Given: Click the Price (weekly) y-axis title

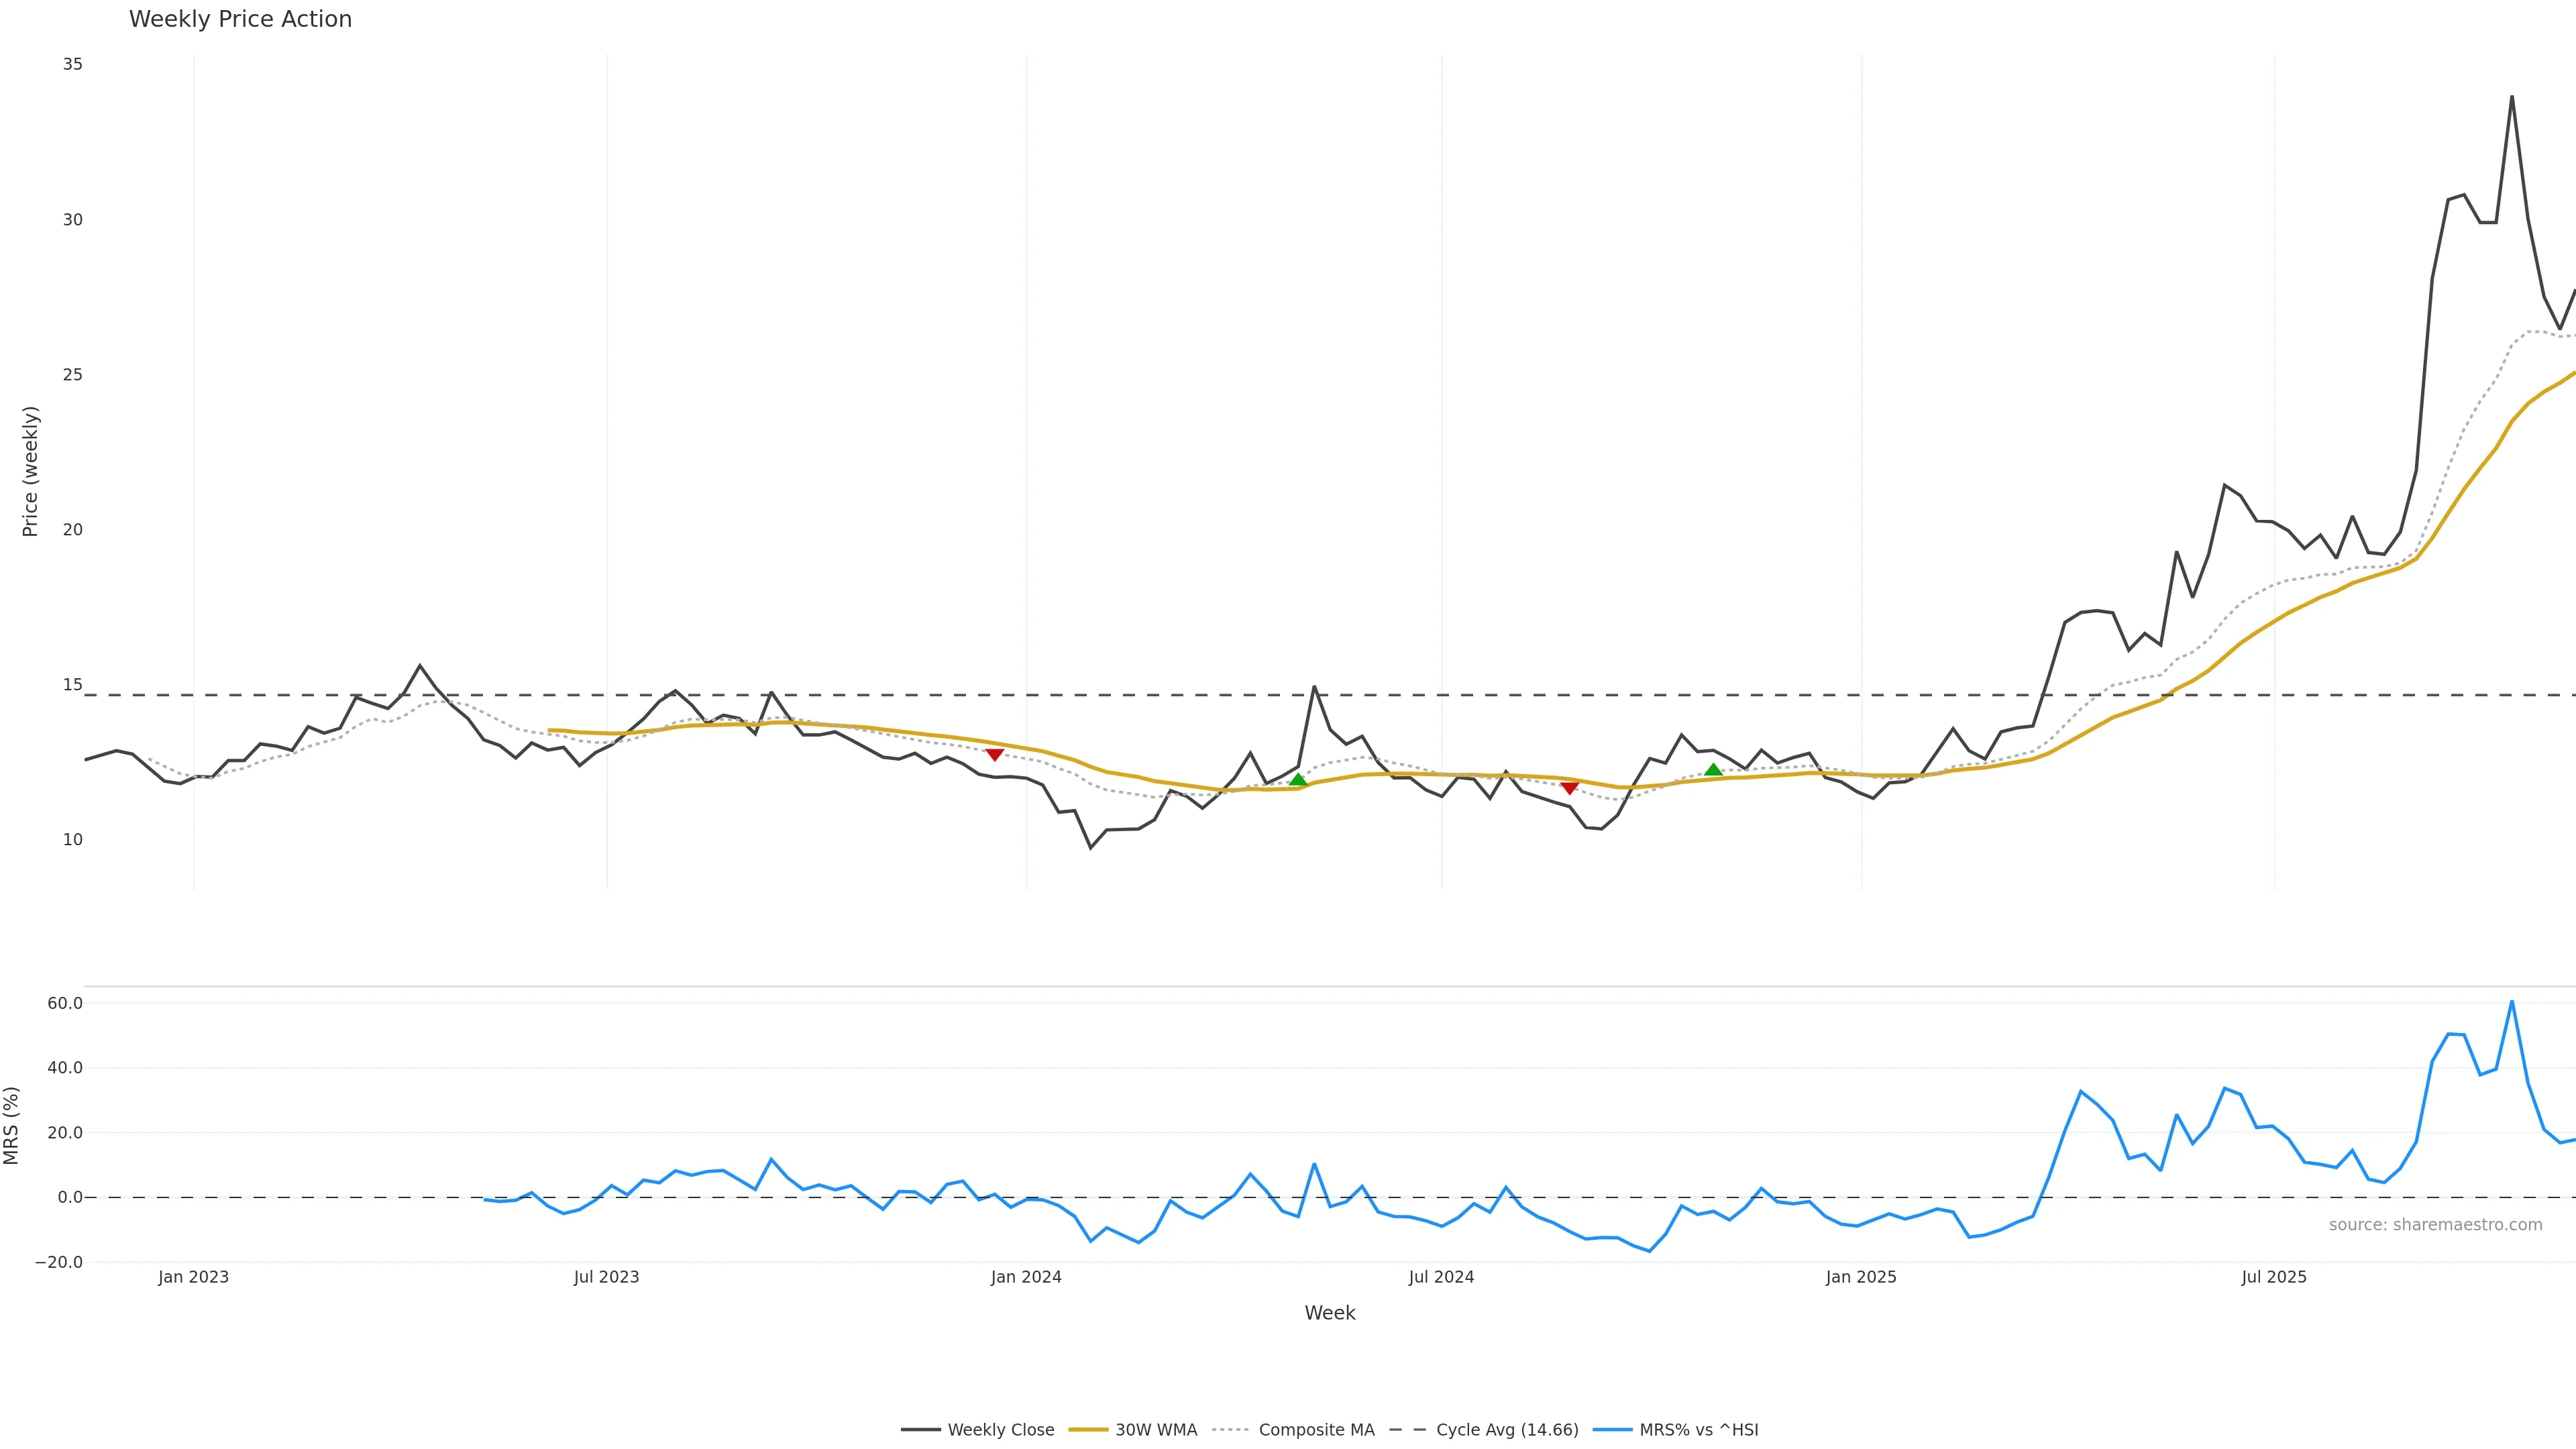Looking at the screenshot, I should pyautogui.click(x=30, y=471).
